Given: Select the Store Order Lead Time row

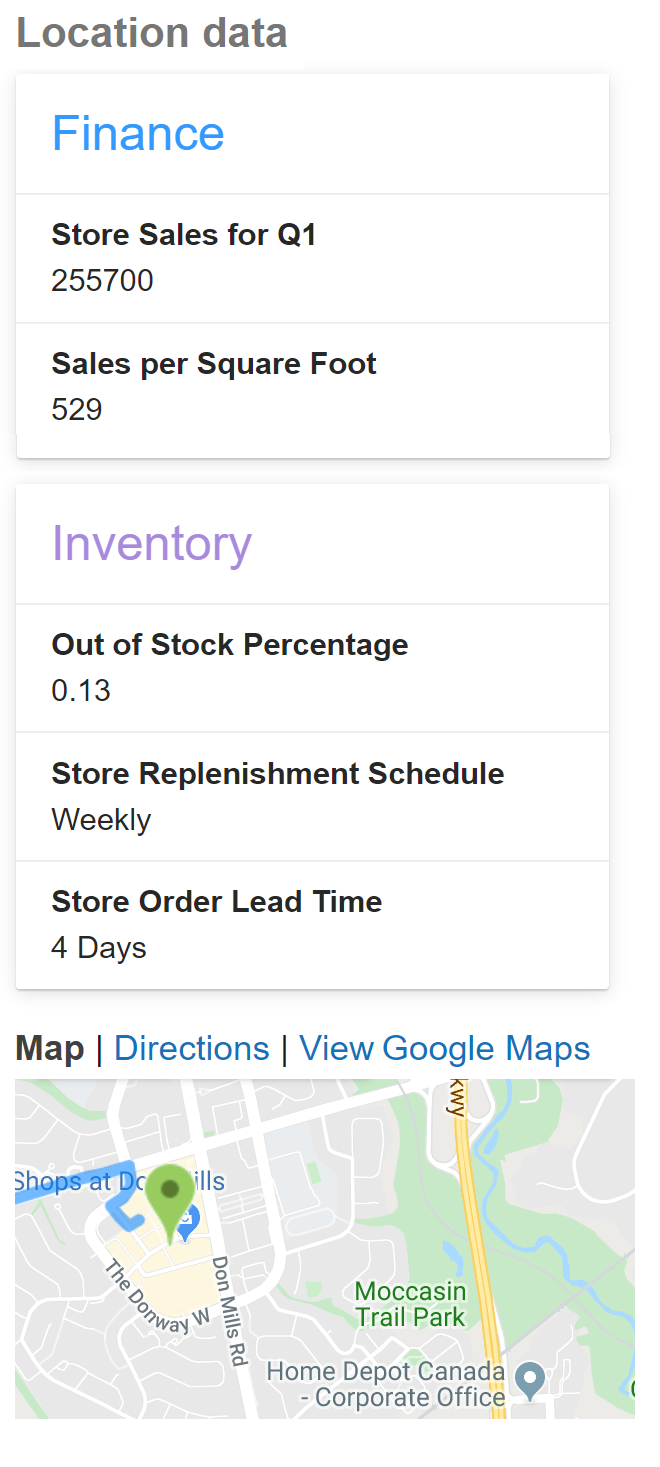Looking at the screenshot, I should (313, 925).
